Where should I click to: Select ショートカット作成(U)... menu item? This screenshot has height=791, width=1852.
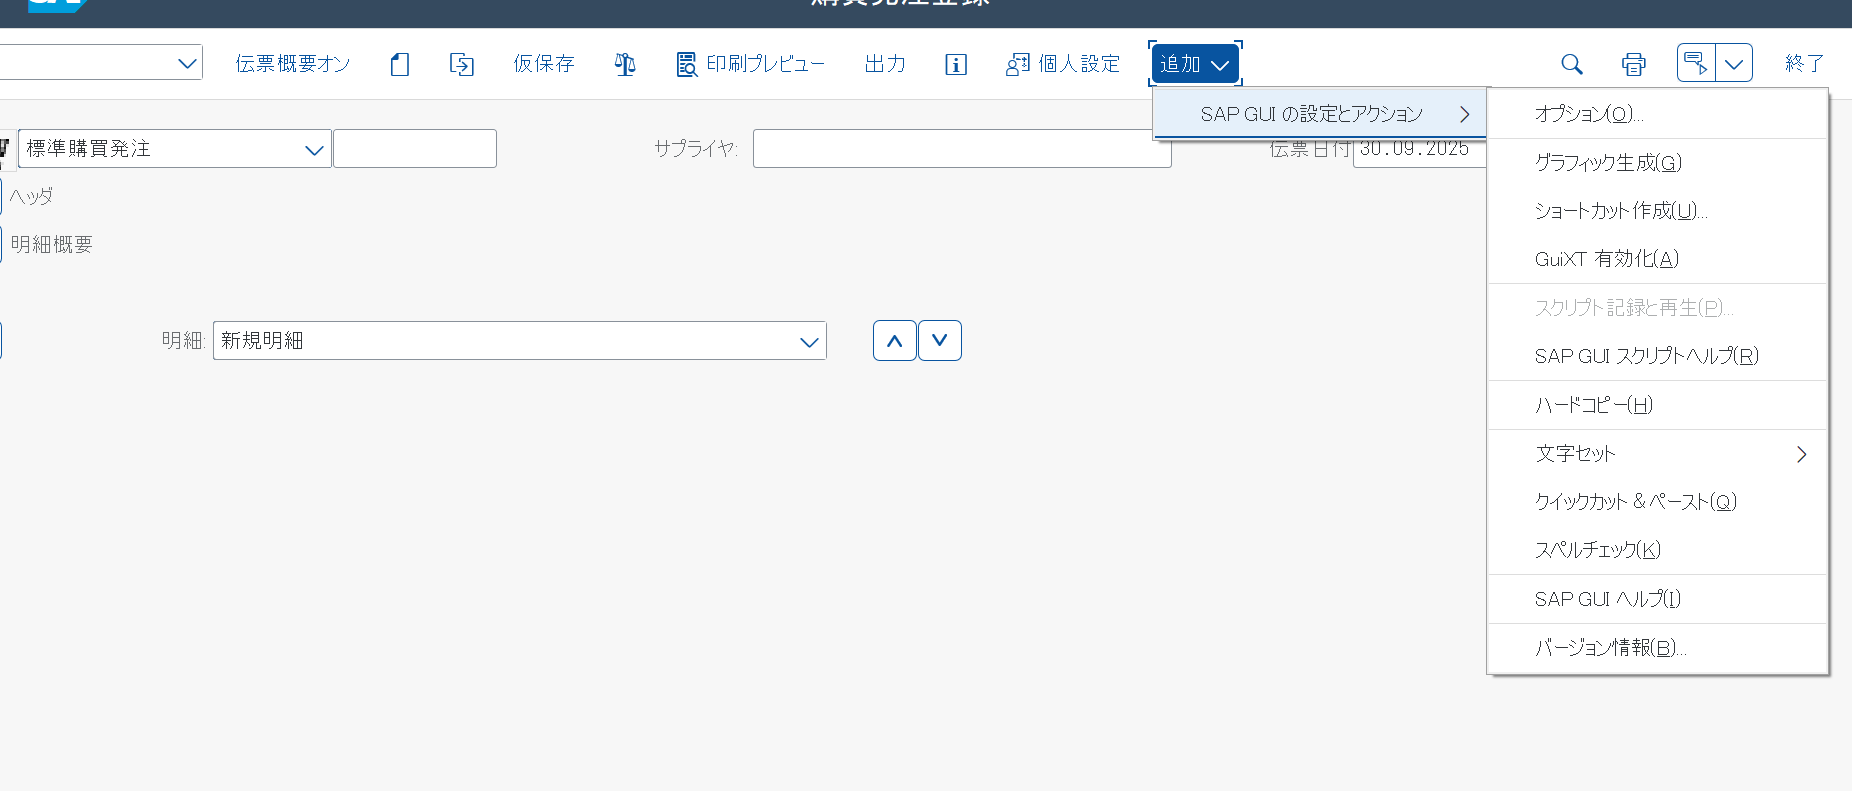coord(1657,211)
